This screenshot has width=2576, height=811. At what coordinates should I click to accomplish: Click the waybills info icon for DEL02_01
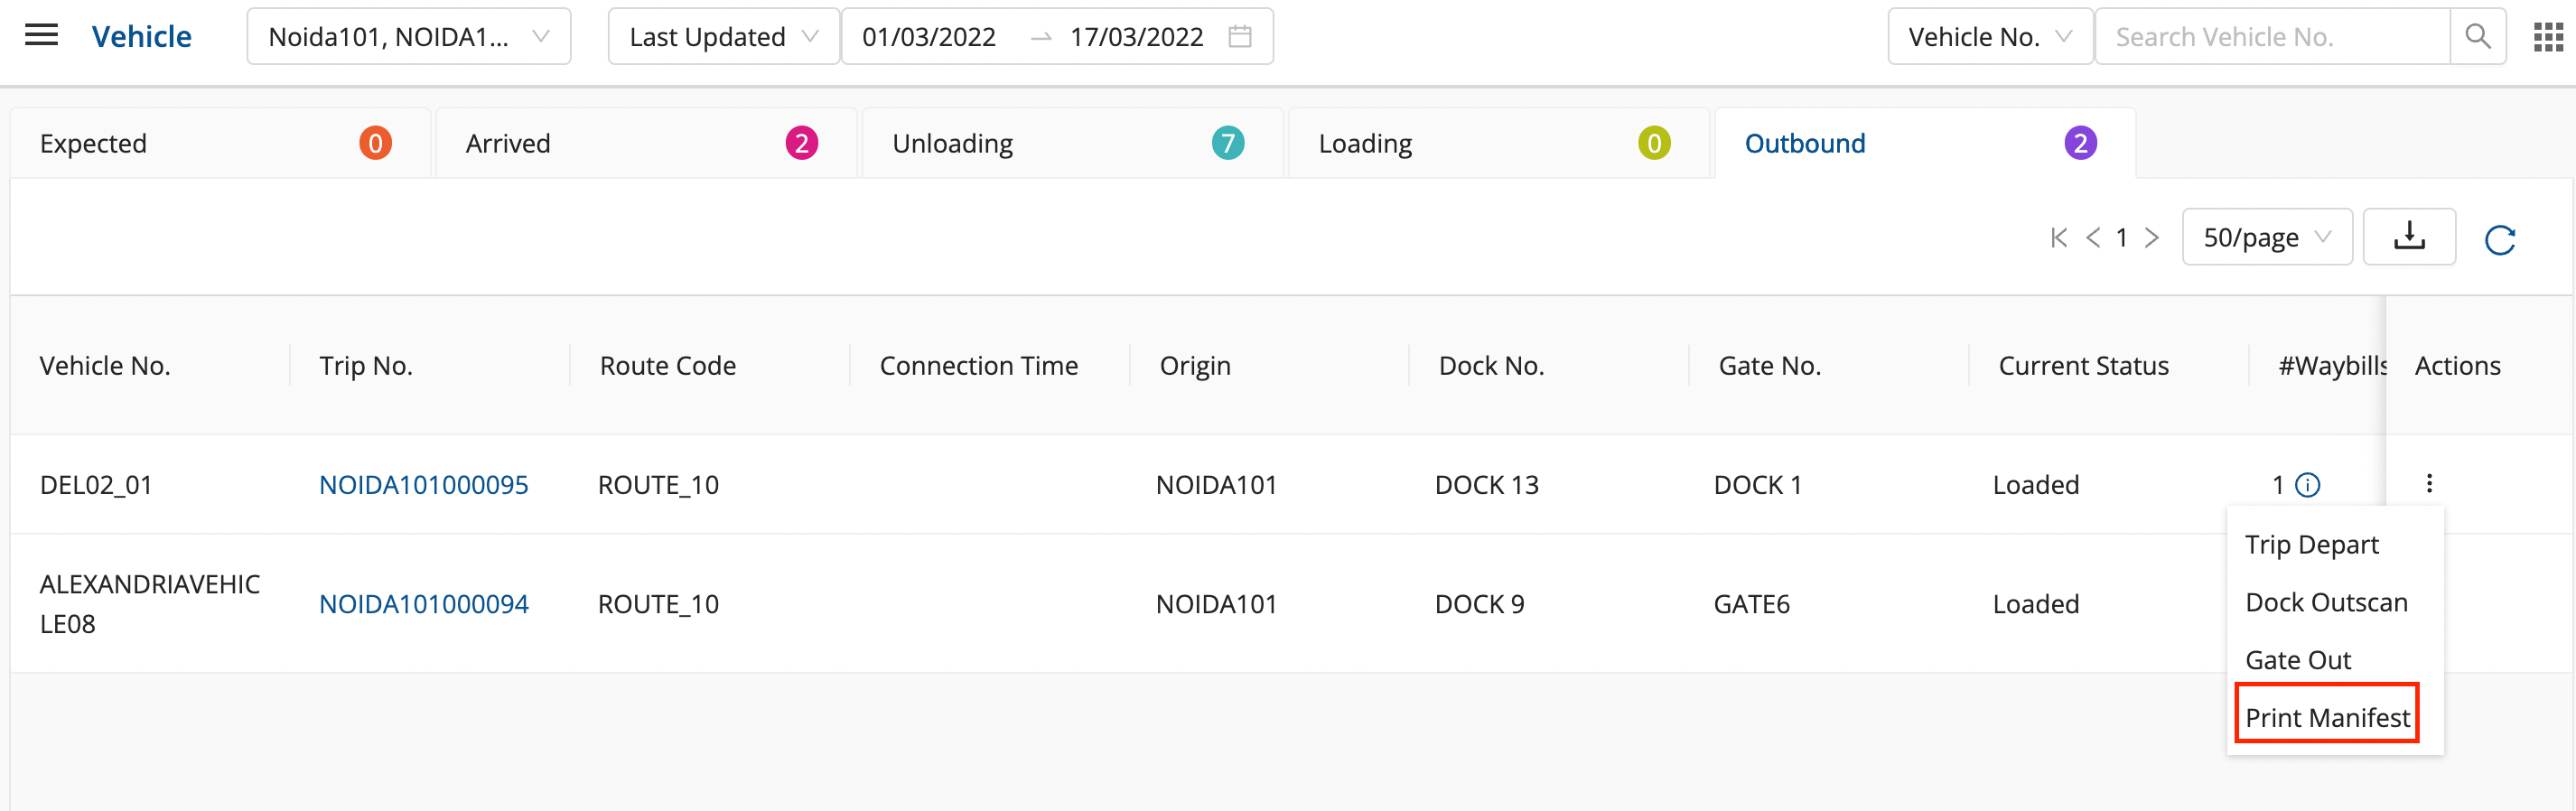click(x=2307, y=485)
